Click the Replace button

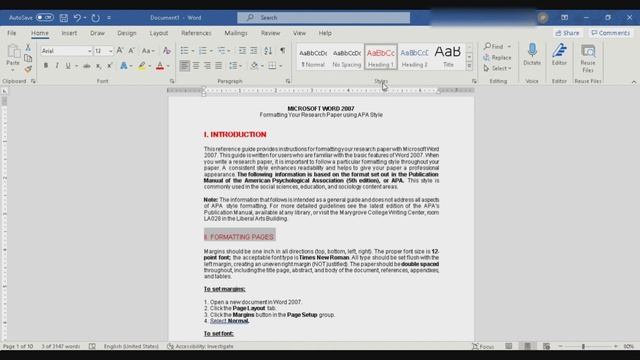pyautogui.click(x=497, y=58)
